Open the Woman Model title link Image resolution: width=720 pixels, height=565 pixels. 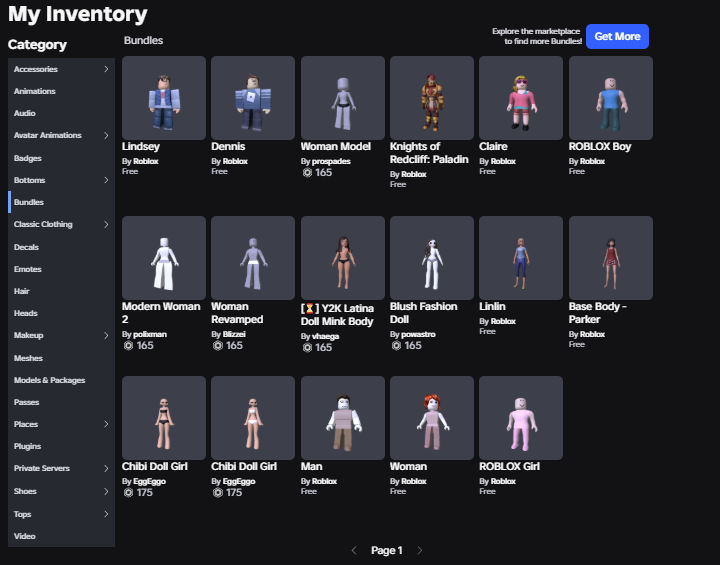coord(336,147)
